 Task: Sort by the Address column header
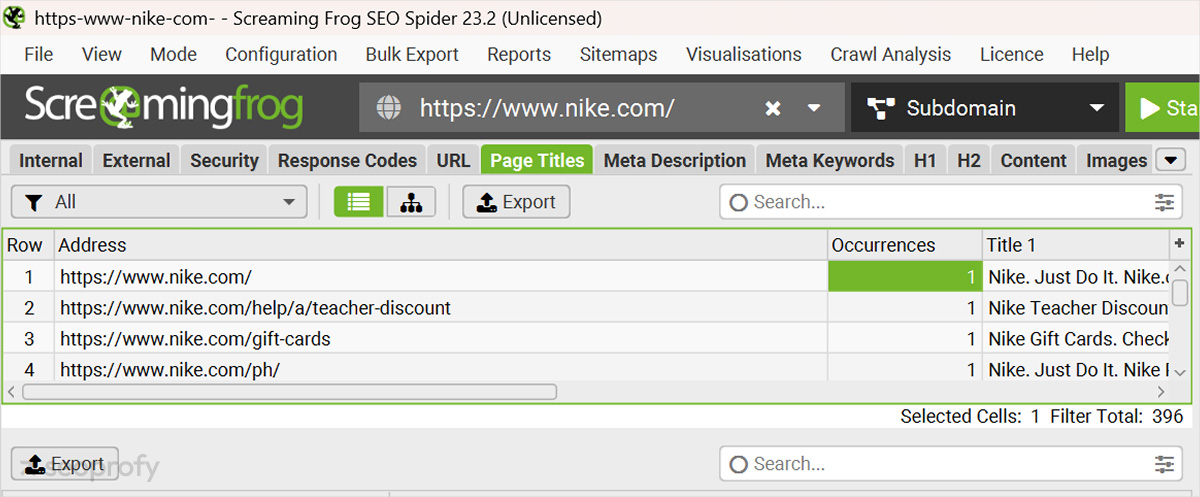pos(440,245)
